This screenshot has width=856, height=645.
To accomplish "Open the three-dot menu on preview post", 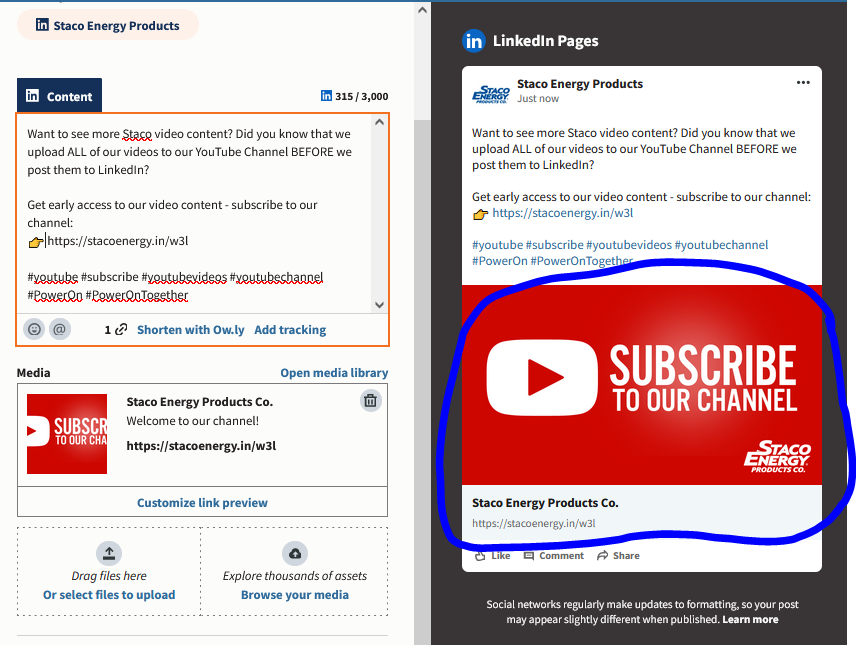I will [803, 82].
